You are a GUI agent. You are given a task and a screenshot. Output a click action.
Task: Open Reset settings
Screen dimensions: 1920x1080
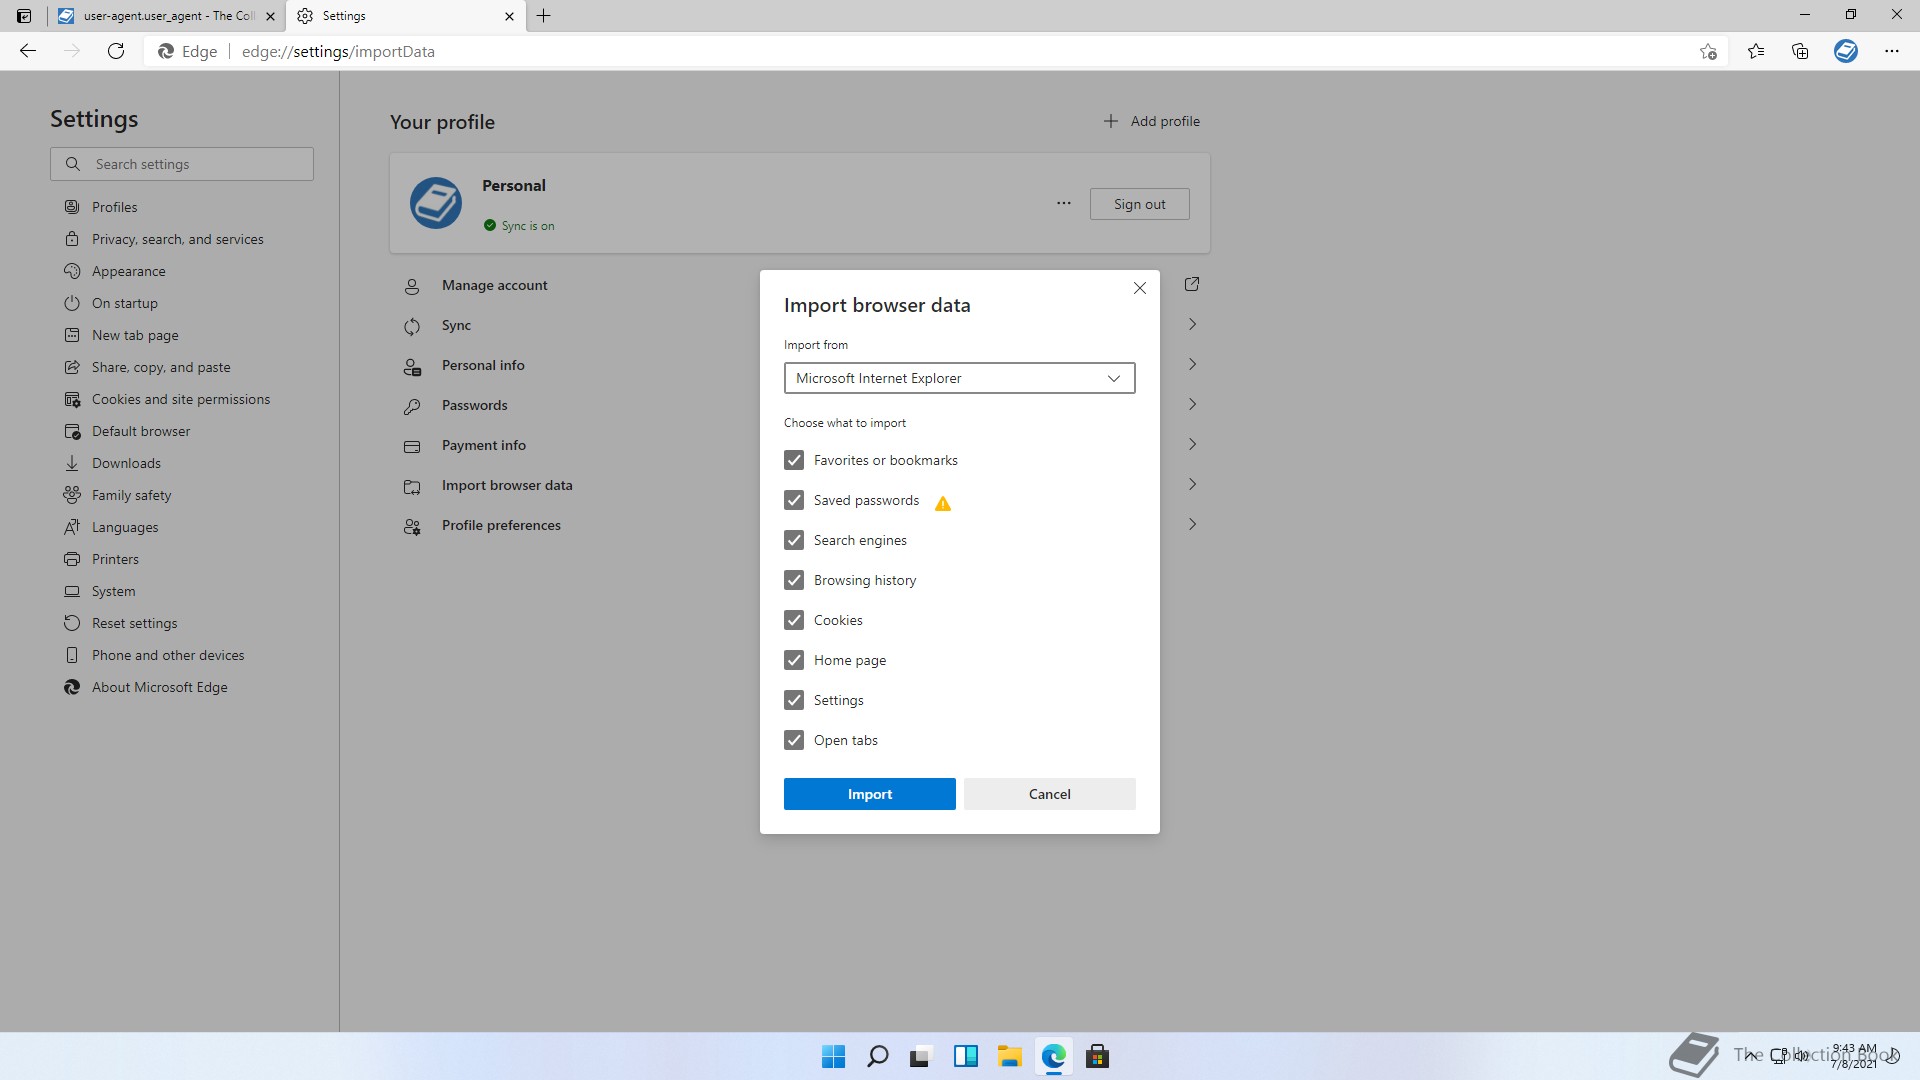coord(134,623)
